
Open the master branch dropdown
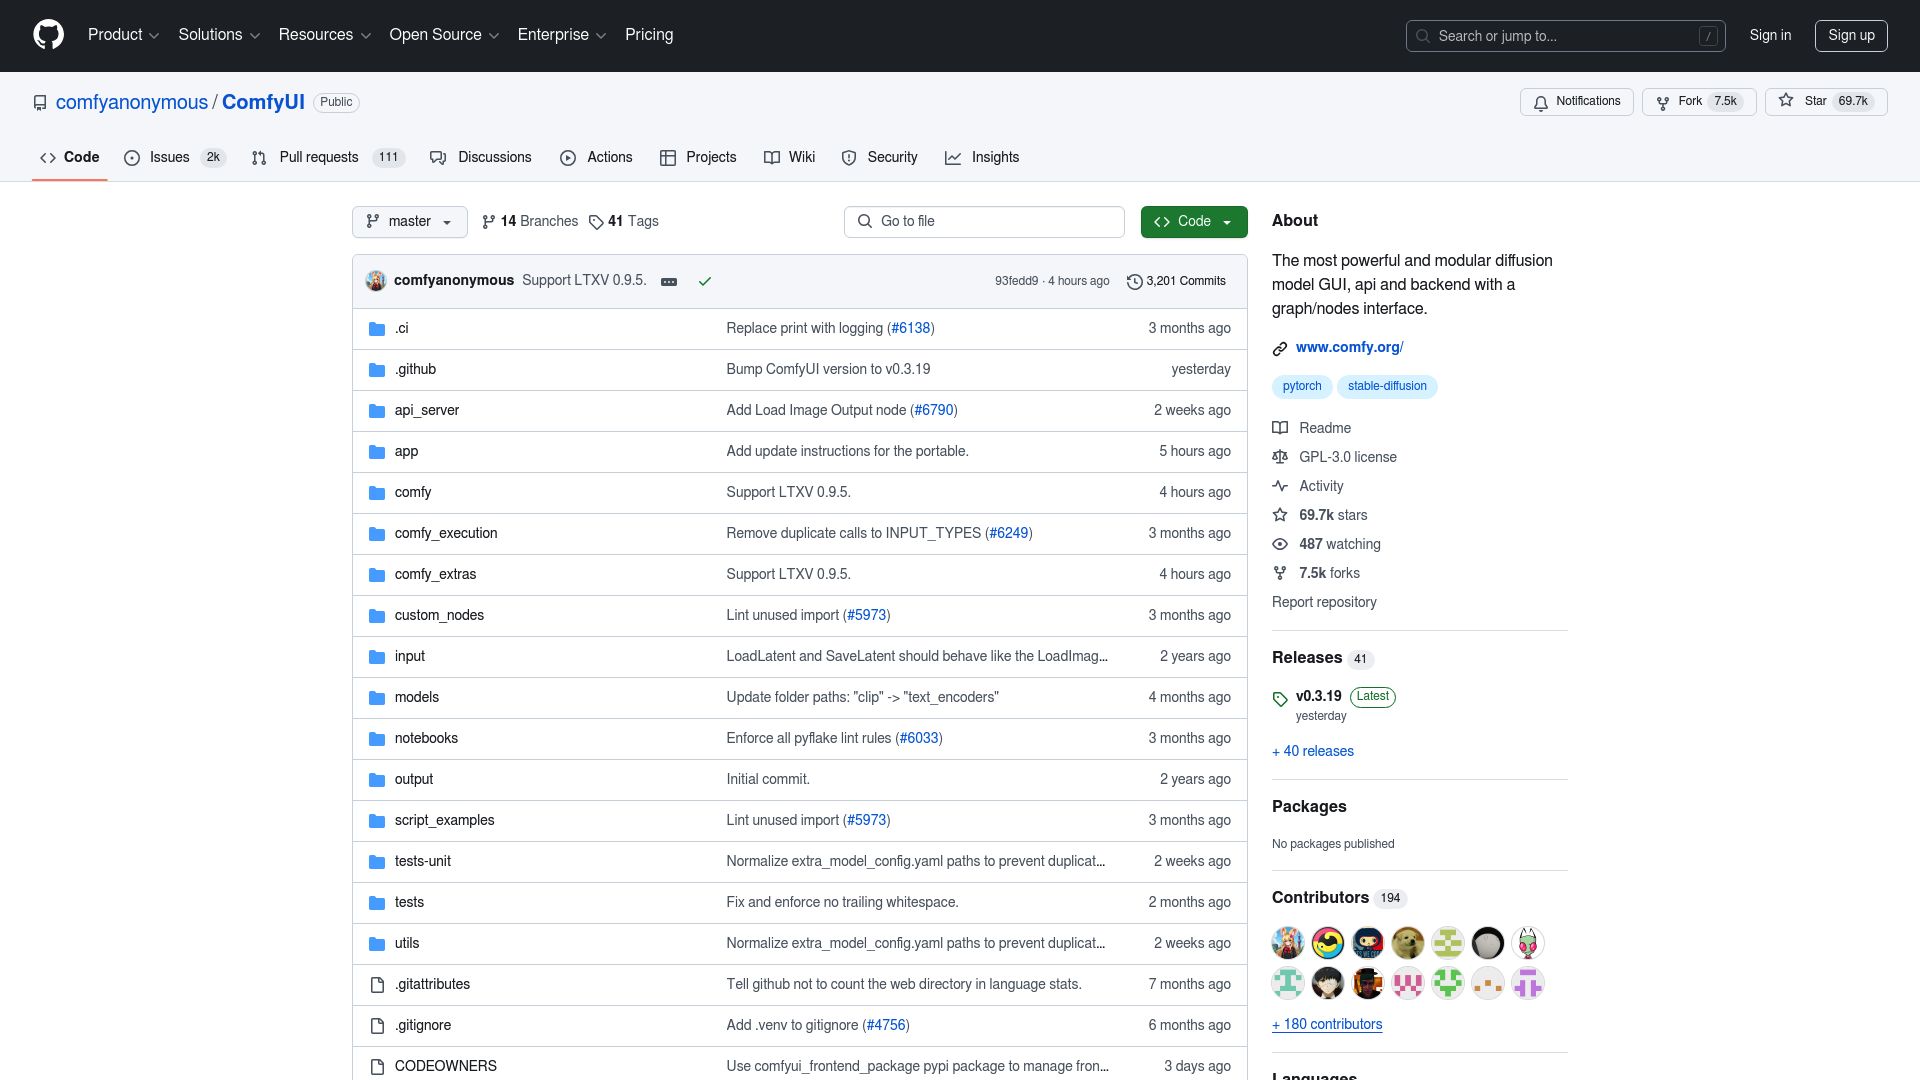tap(409, 221)
